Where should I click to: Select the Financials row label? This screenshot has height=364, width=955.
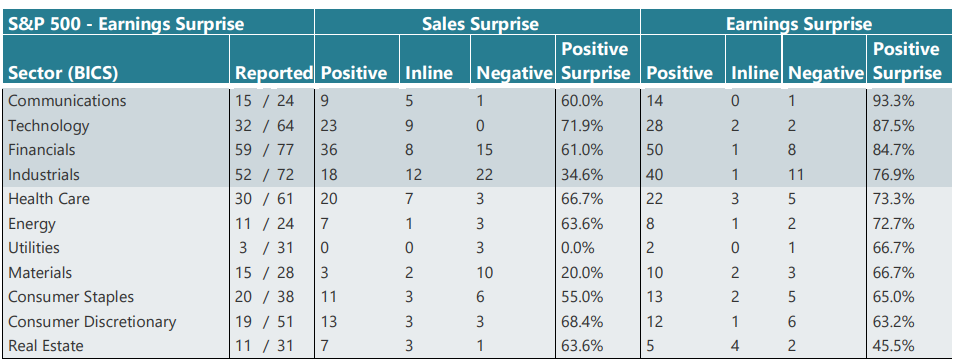[41, 150]
